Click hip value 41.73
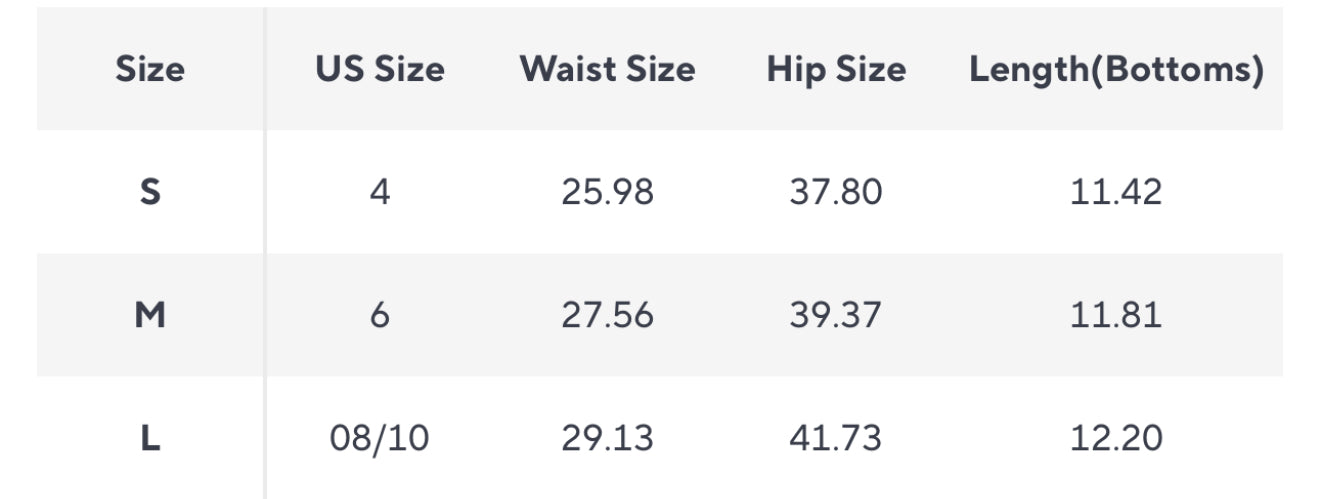The image size is (1320, 499). coord(836,438)
